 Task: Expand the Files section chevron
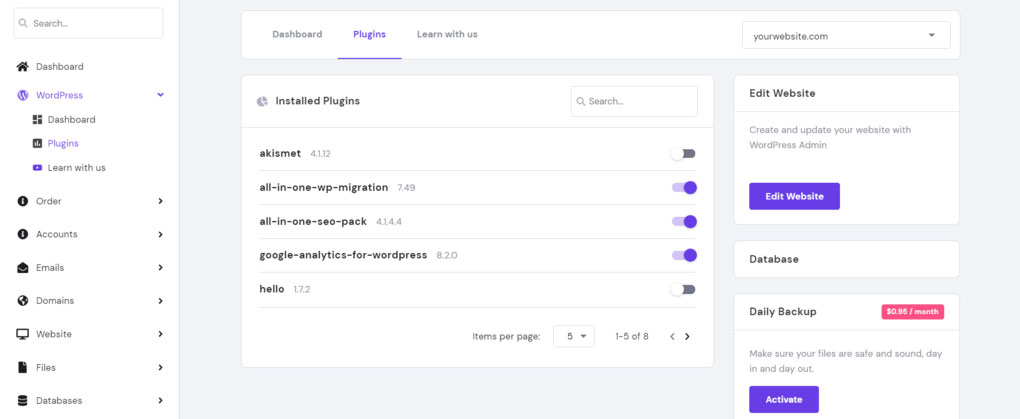tap(161, 368)
